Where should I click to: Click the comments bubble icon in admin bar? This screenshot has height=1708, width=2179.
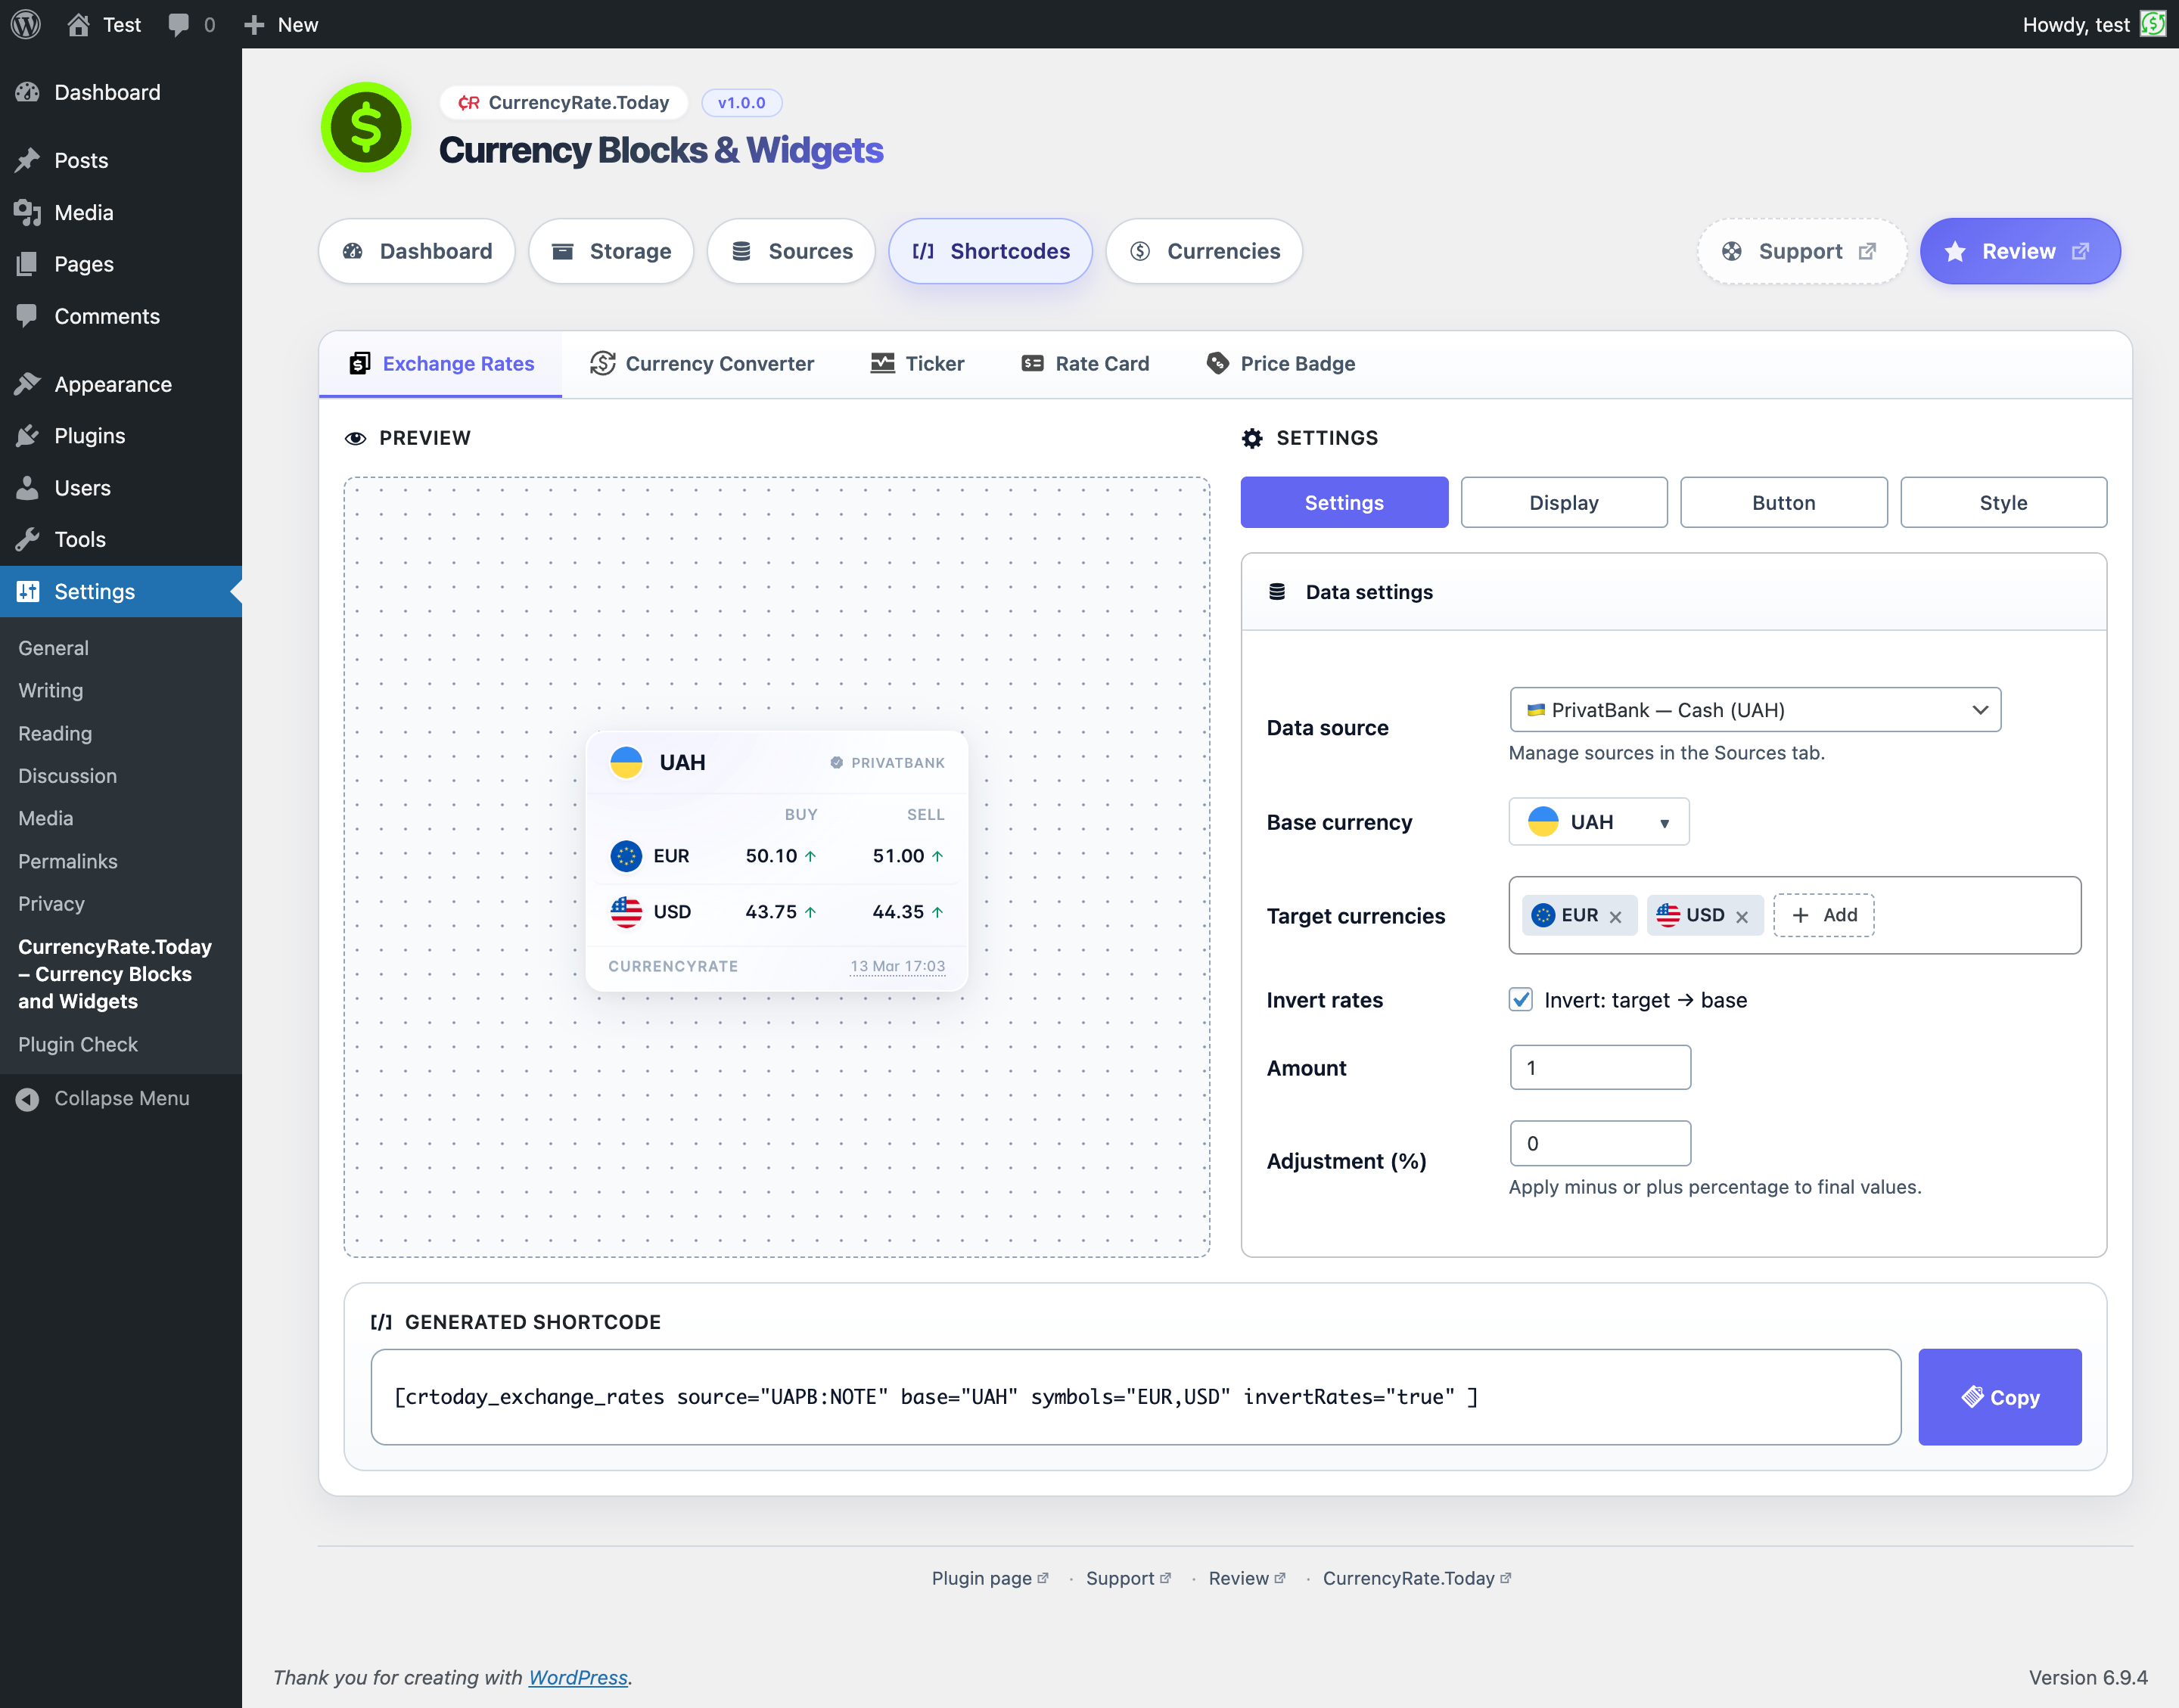(x=179, y=24)
